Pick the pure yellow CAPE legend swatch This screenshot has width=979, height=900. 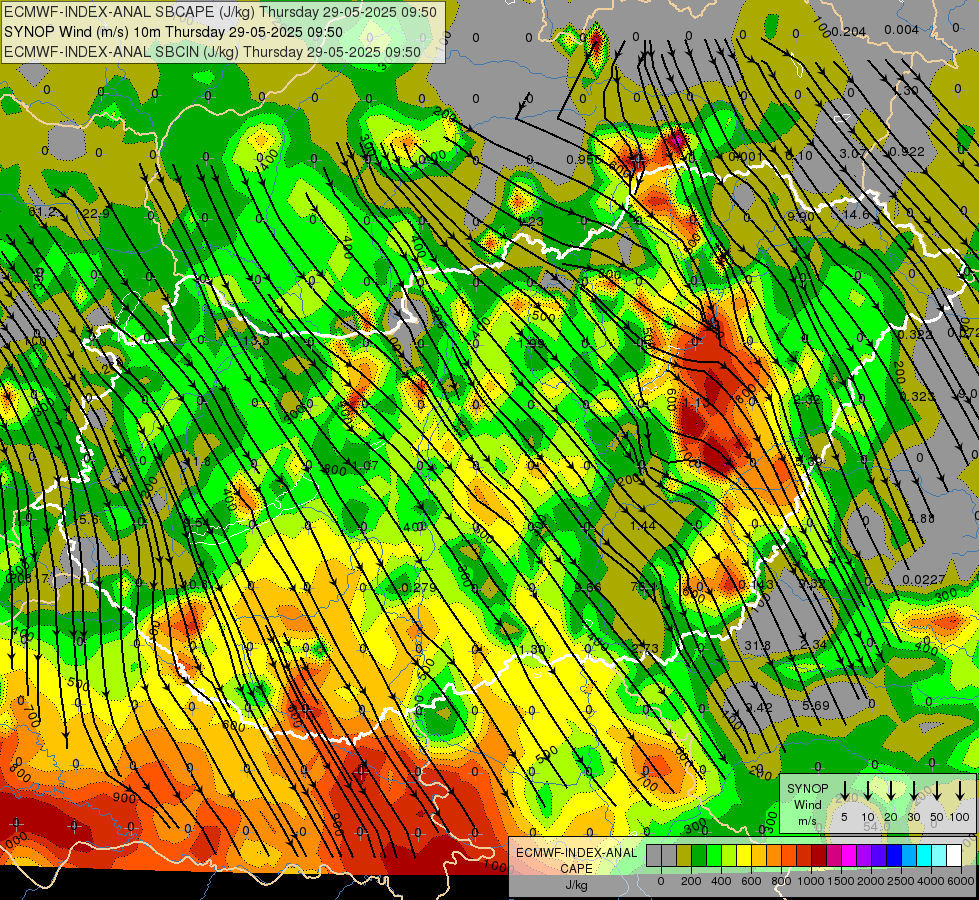744,855
